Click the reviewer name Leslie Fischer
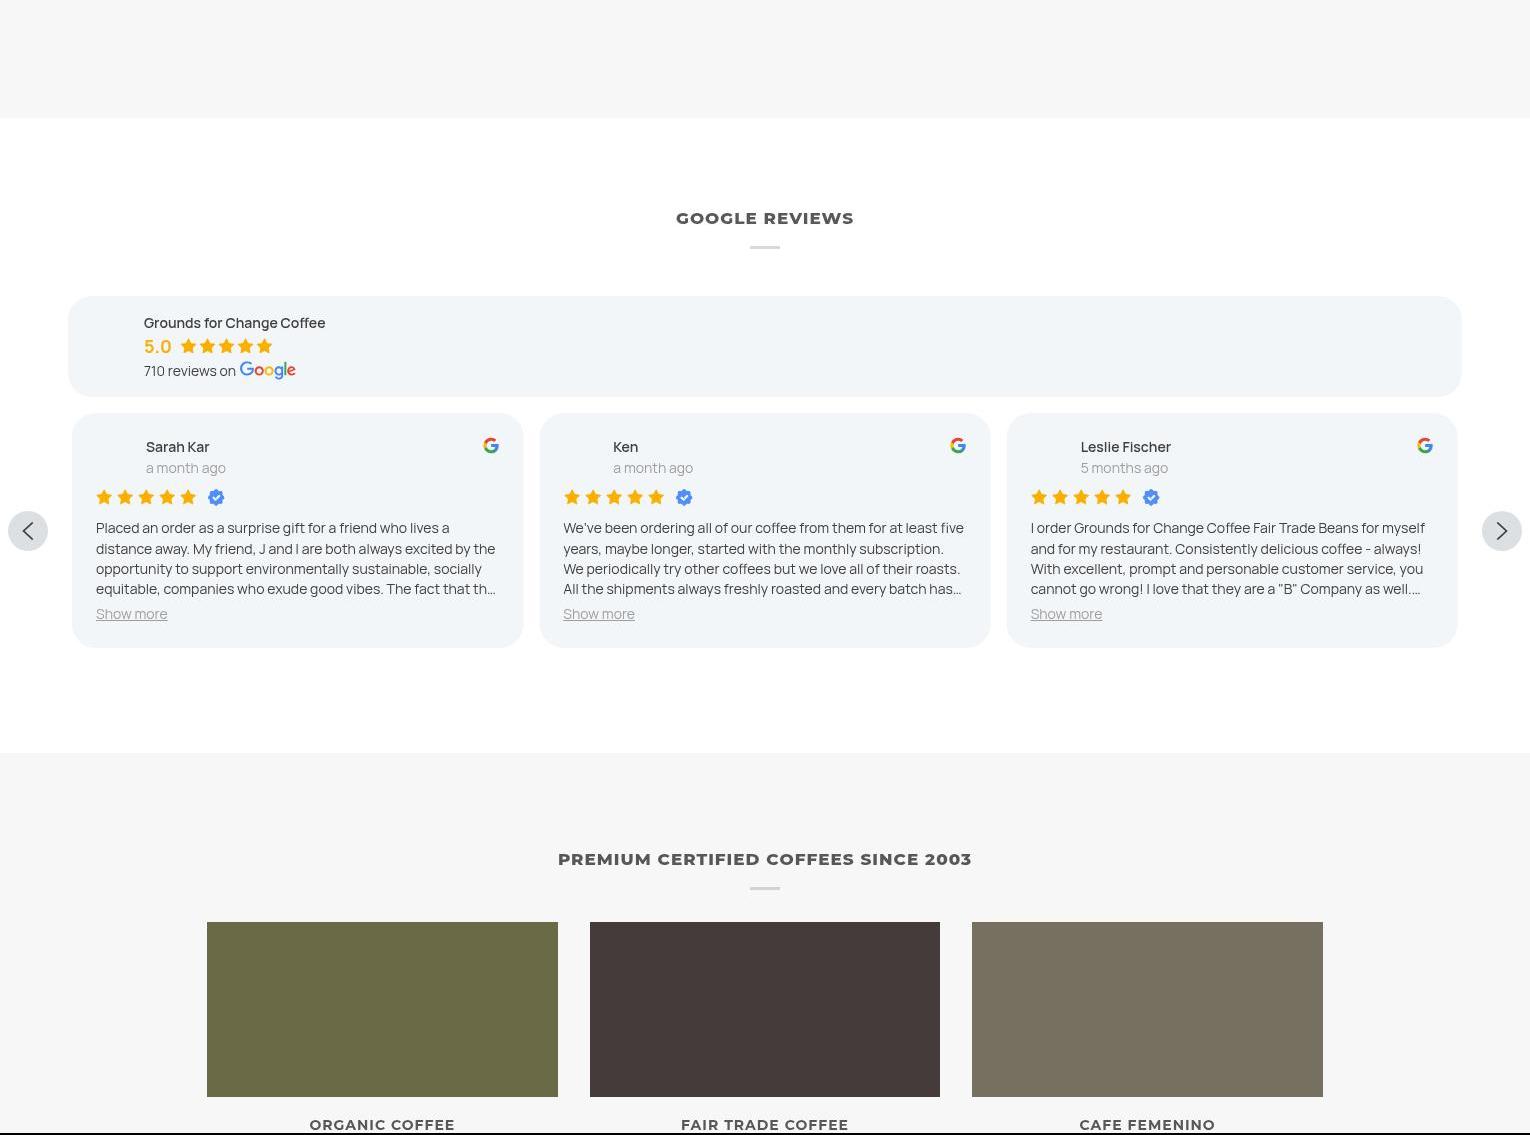The height and width of the screenshot is (1135, 1530). click(x=1125, y=447)
